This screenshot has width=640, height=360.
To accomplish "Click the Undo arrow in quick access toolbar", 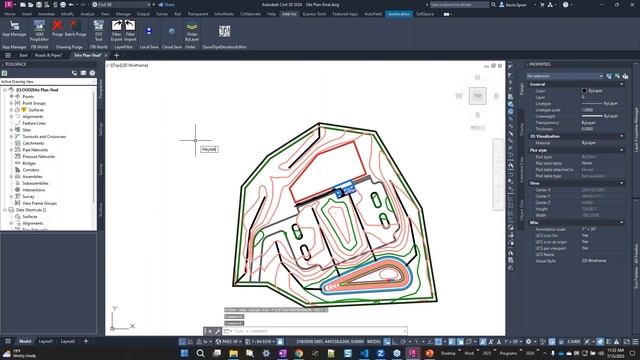I will click(x=71, y=4).
